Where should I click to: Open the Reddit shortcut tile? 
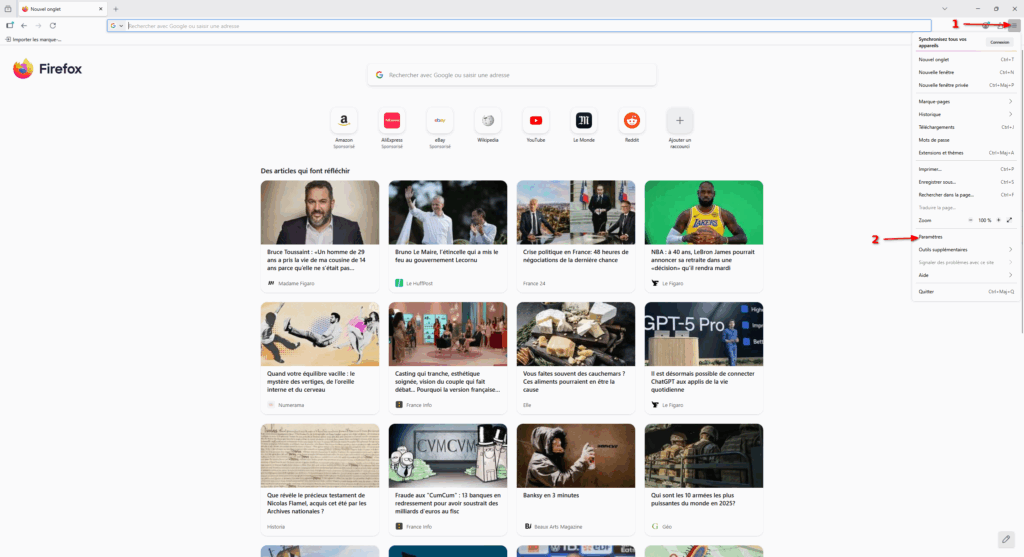631,121
